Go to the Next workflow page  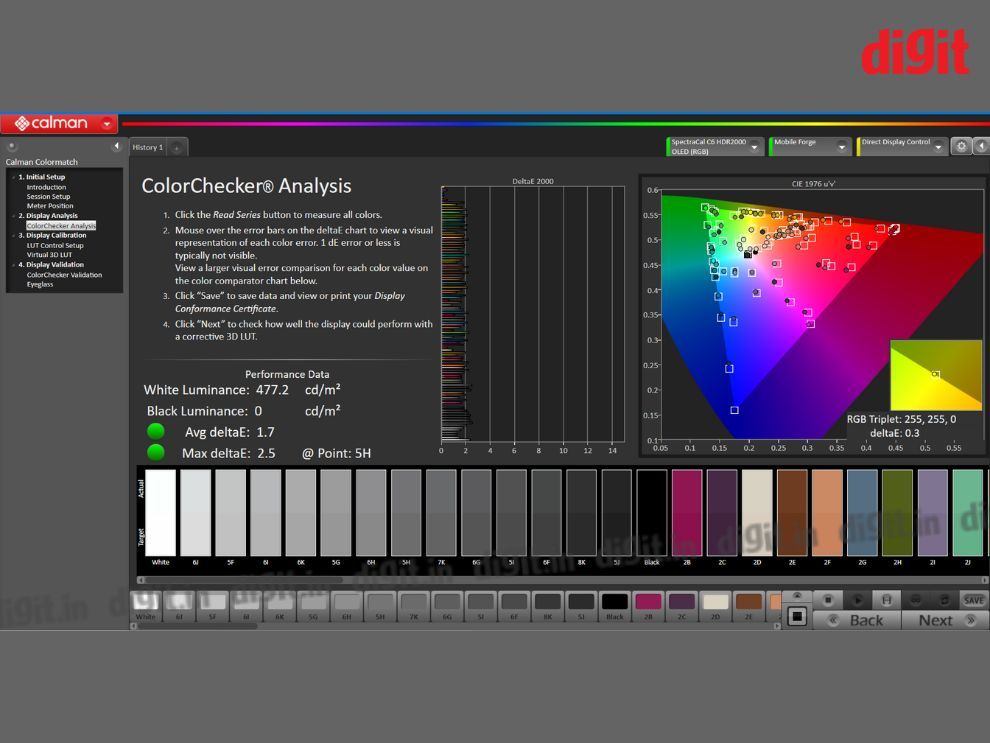945,621
